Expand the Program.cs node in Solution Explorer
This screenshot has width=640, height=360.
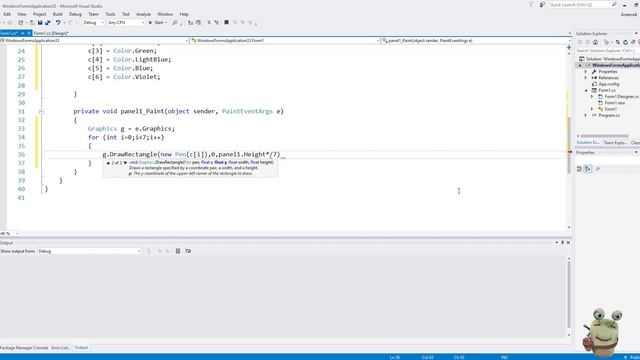click(x=586, y=116)
